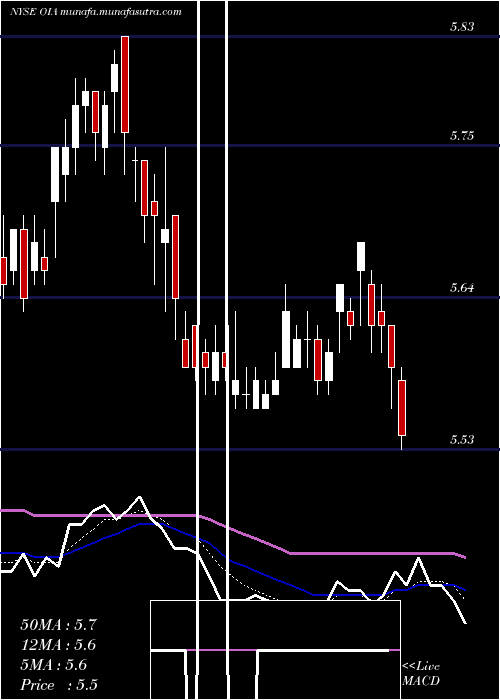Click the NYSE OIA munafa.munafasutra.com header text
The image size is (500, 700).
pos(96,12)
